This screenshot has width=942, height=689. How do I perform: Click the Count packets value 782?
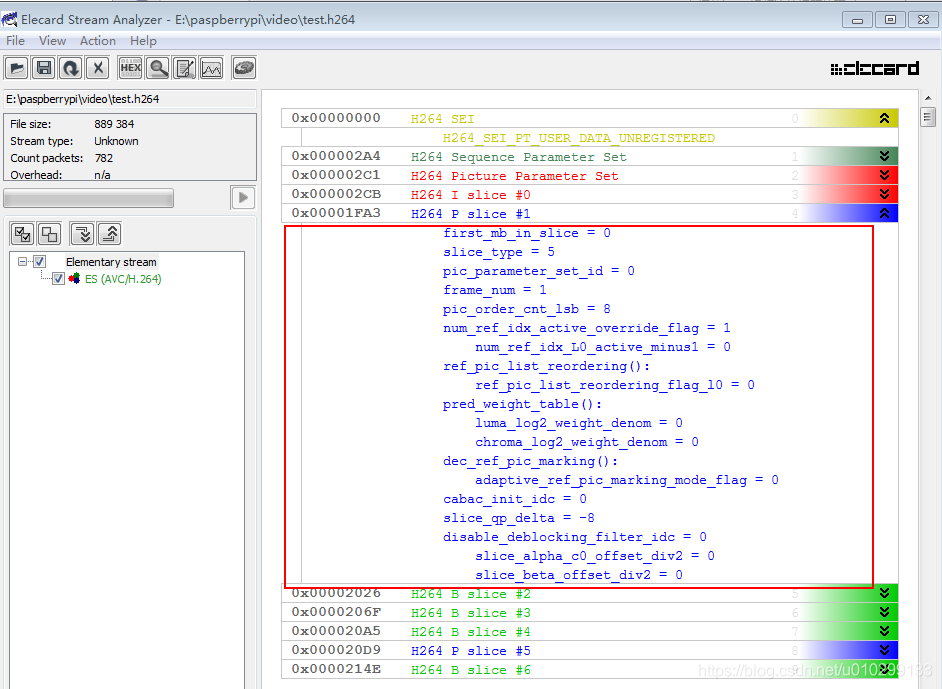point(103,158)
